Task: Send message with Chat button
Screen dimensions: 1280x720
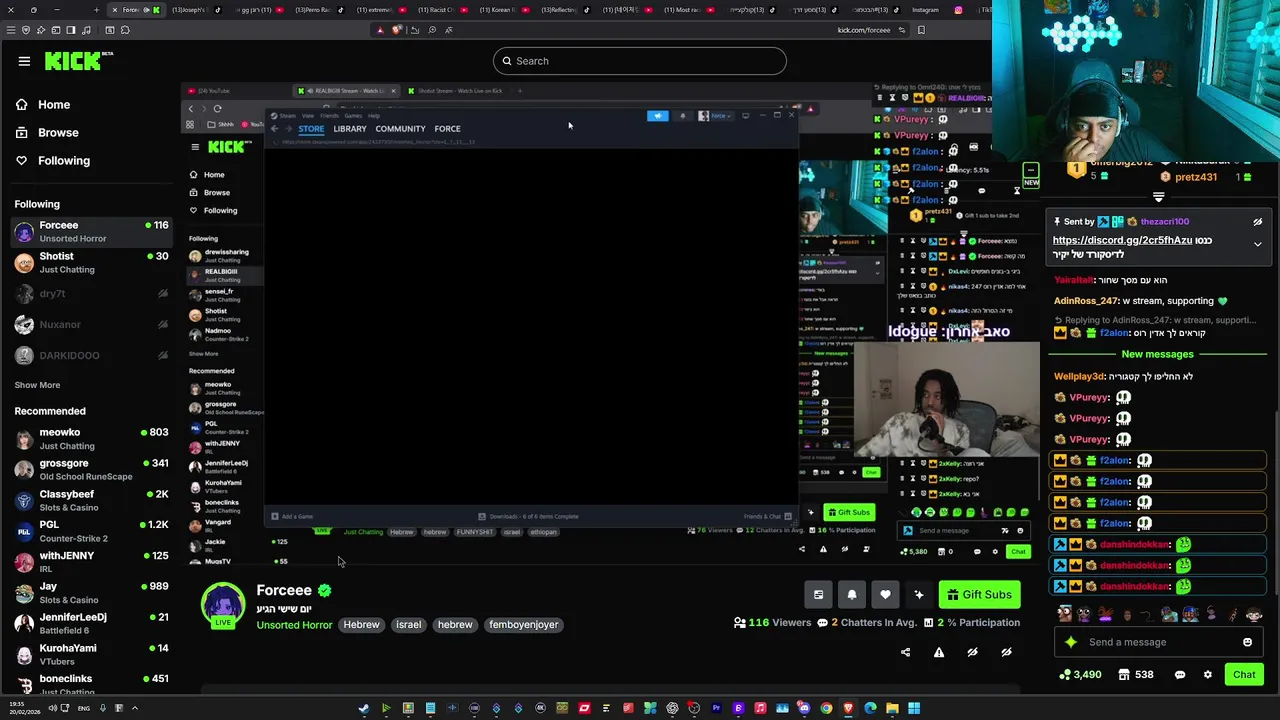Action: pyautogui.click(x=1244, y=675)
